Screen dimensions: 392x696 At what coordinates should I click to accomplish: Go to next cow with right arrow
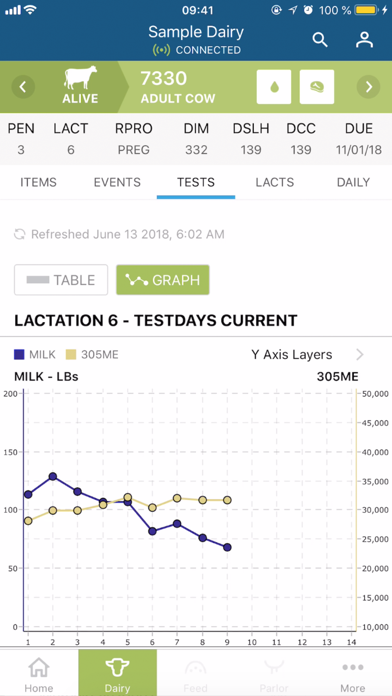point(368,87)
